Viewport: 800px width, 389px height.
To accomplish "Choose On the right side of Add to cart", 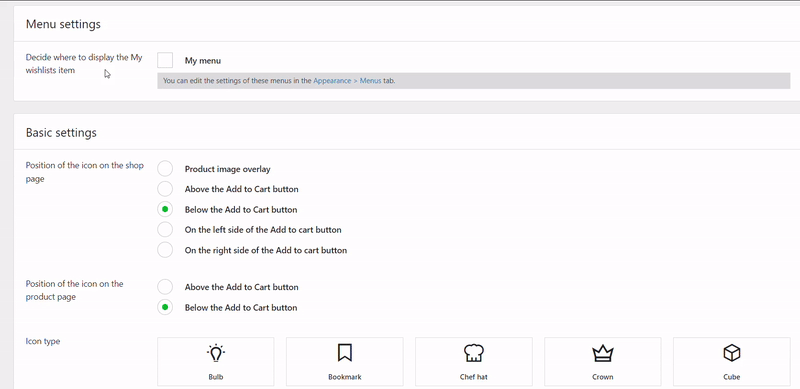I will (165, 250).
